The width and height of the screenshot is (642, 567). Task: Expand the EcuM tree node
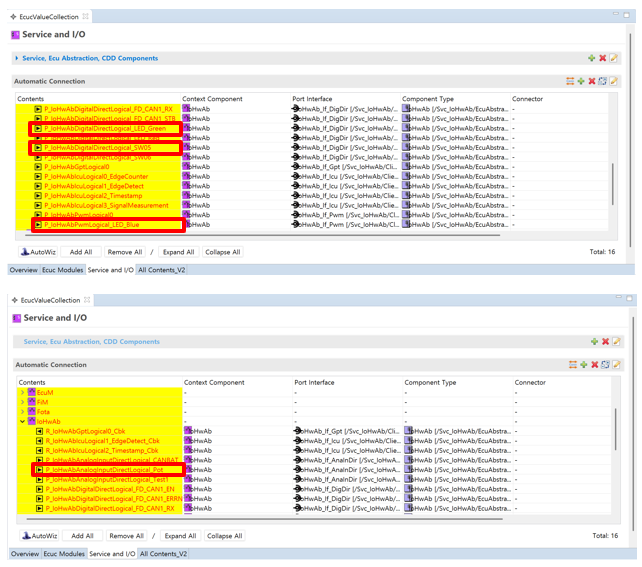click(x=23, y=392)
